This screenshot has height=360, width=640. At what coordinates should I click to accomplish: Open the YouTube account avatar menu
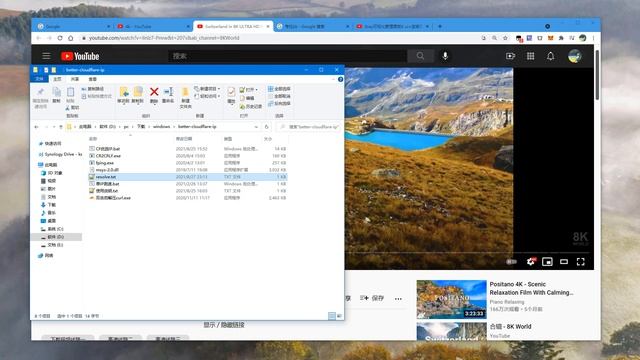[x=574, y=56]
